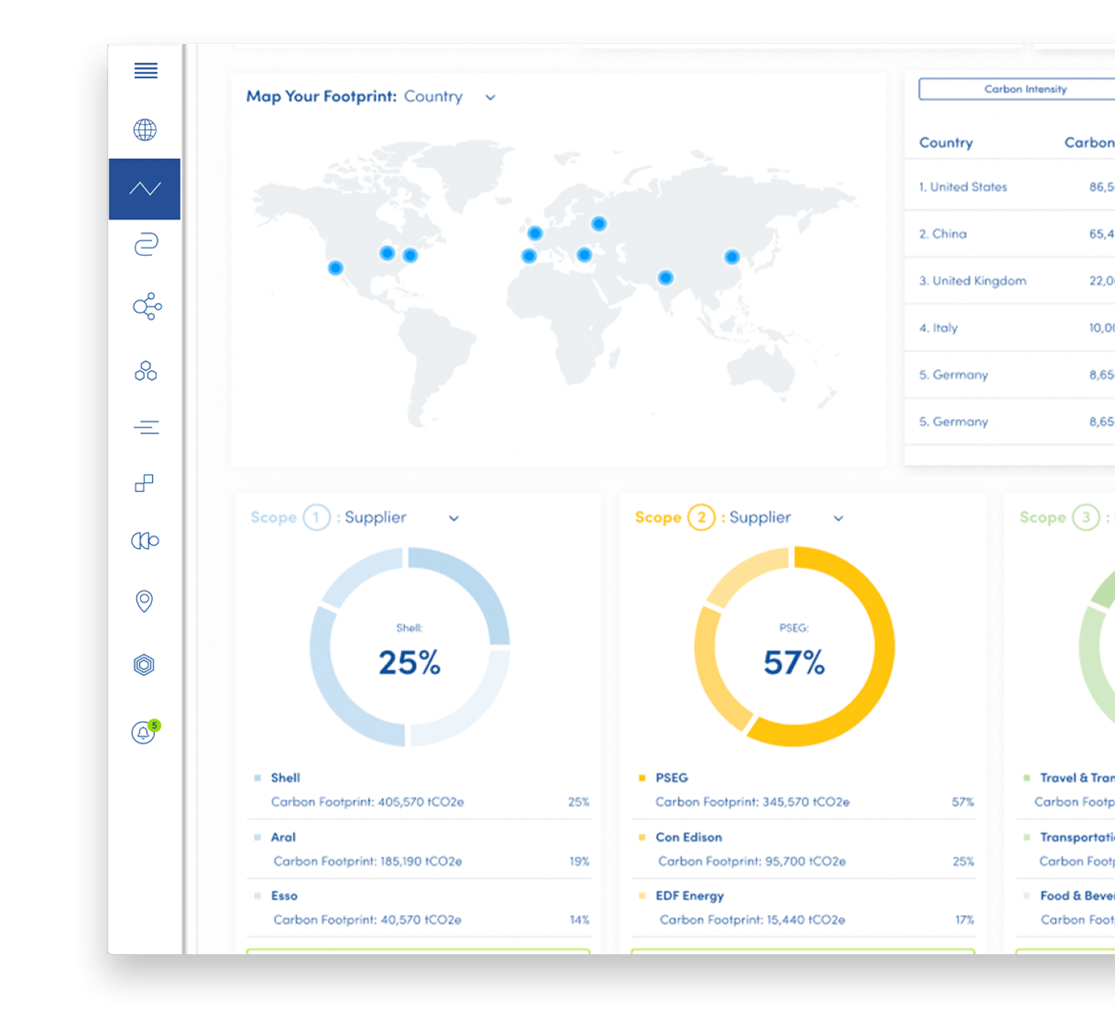Click the circled 3 badge beside Scope
Screen dimensions: 1115x1019
pyautogui.click(x=1086, y=518)
